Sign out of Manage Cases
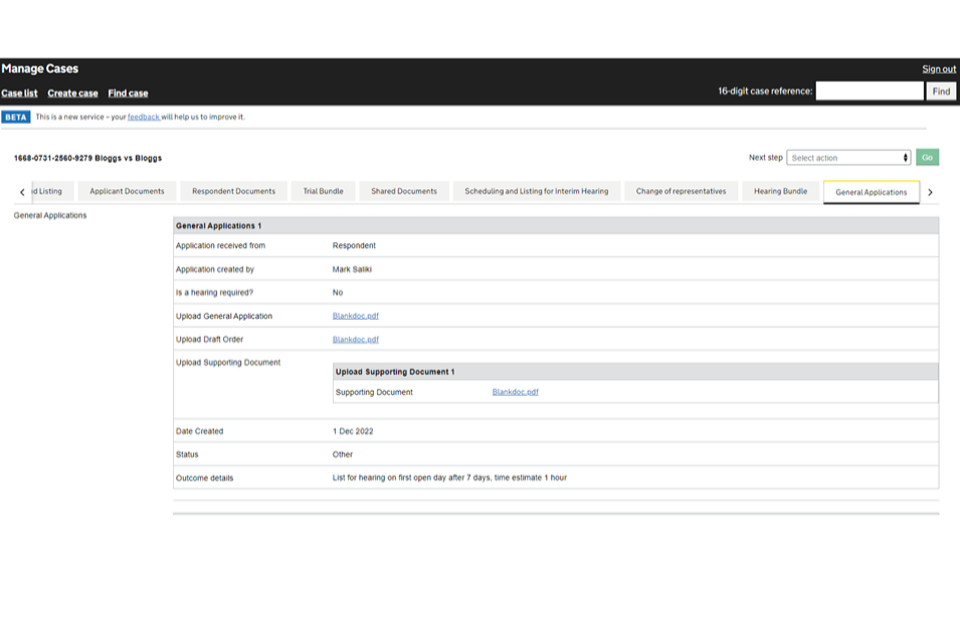Image resolution: width=960 pixels, height=640 pixels. pos(938,69)
